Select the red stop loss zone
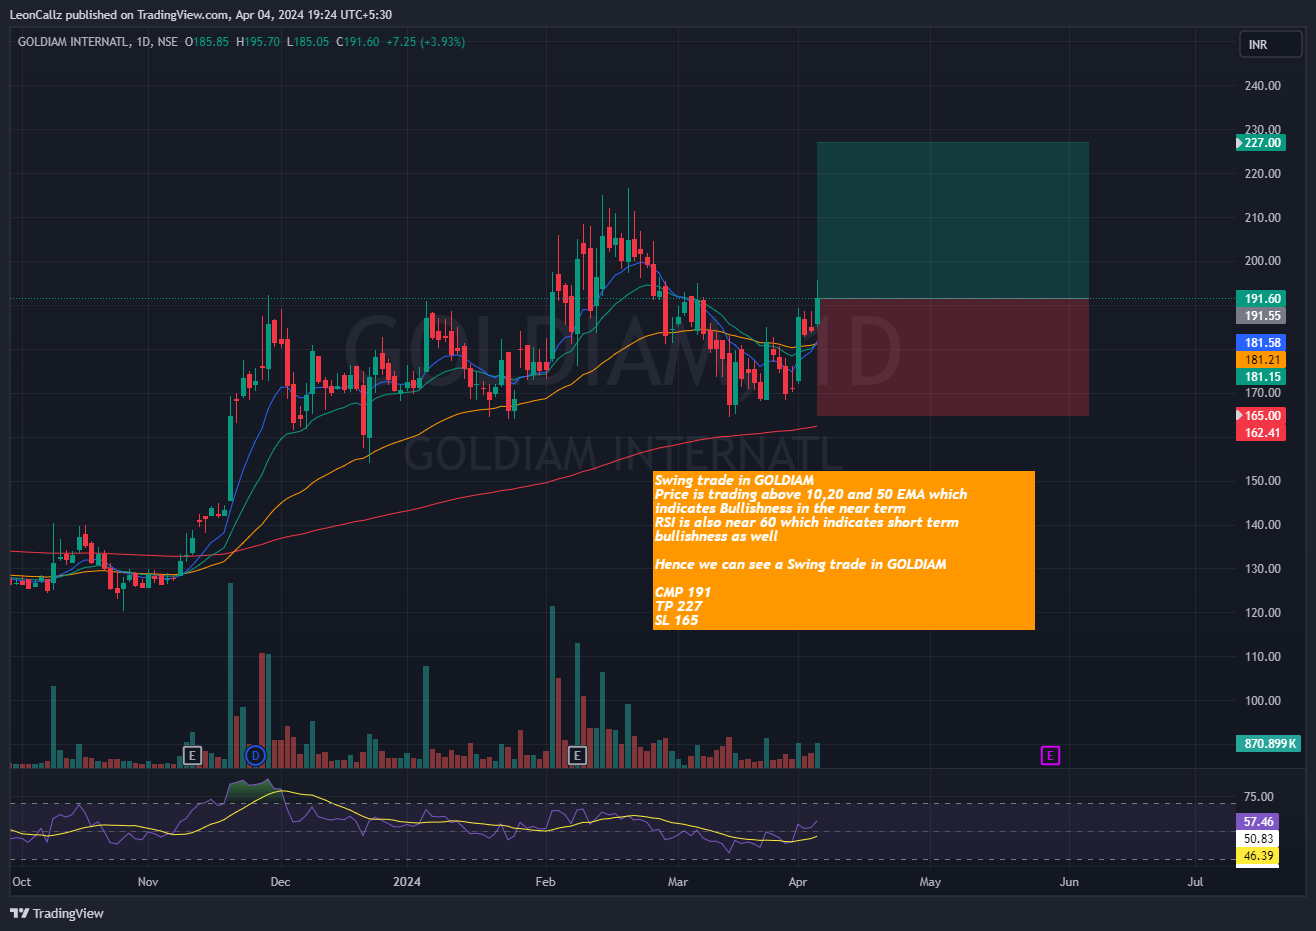This screenshot has height=931, width=1316. click(952, 357)
